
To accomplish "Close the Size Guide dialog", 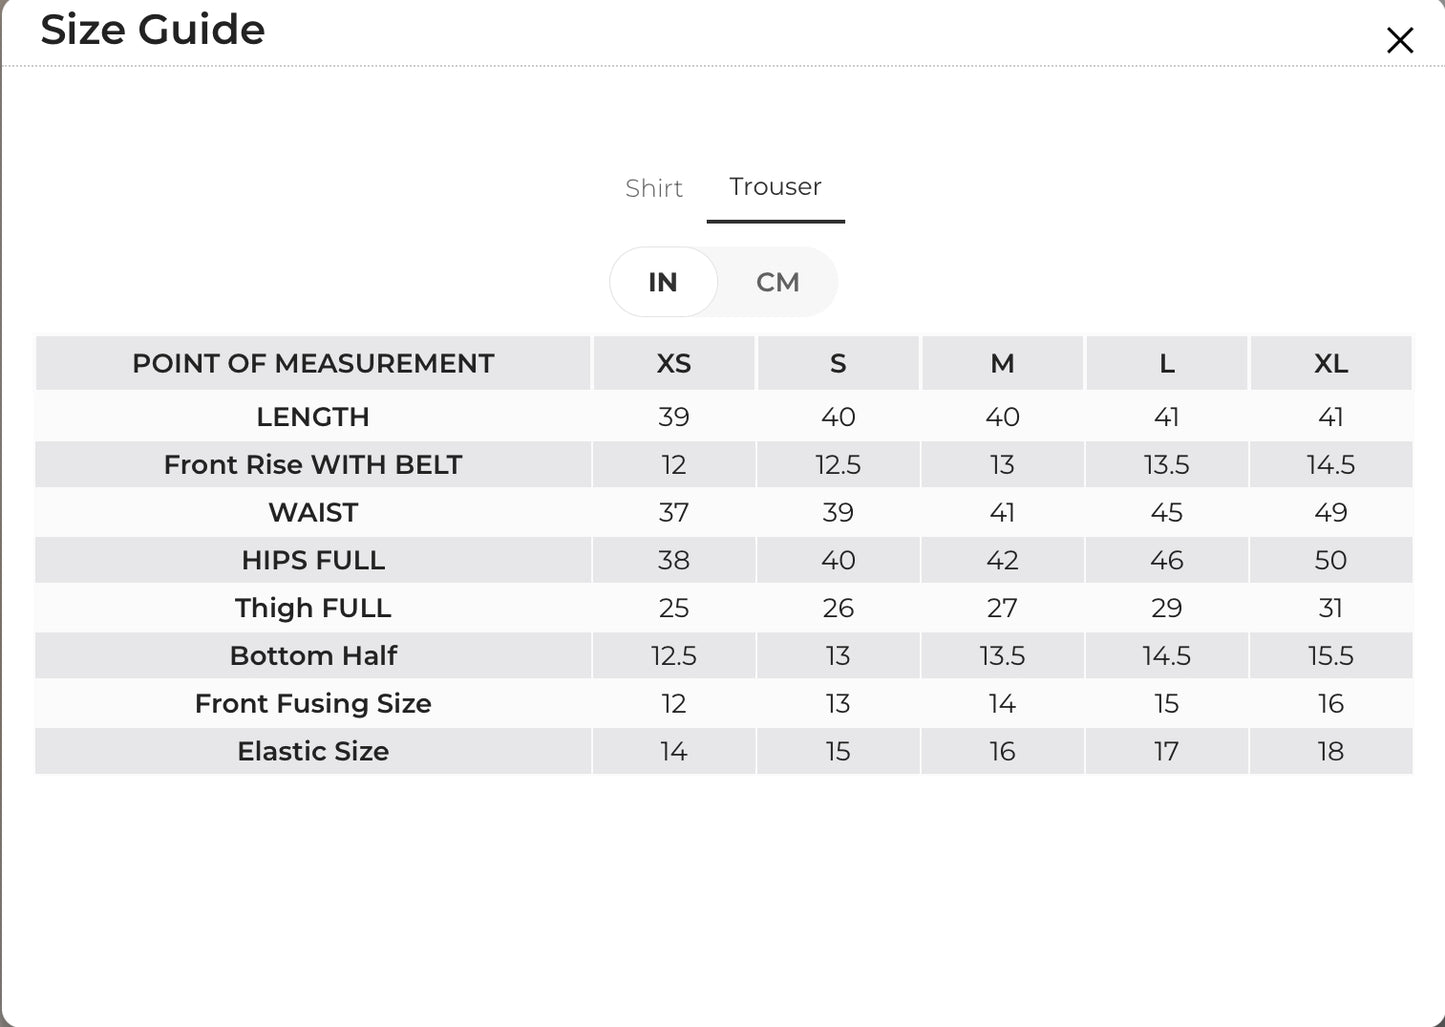I will [x=1400, y=40].
